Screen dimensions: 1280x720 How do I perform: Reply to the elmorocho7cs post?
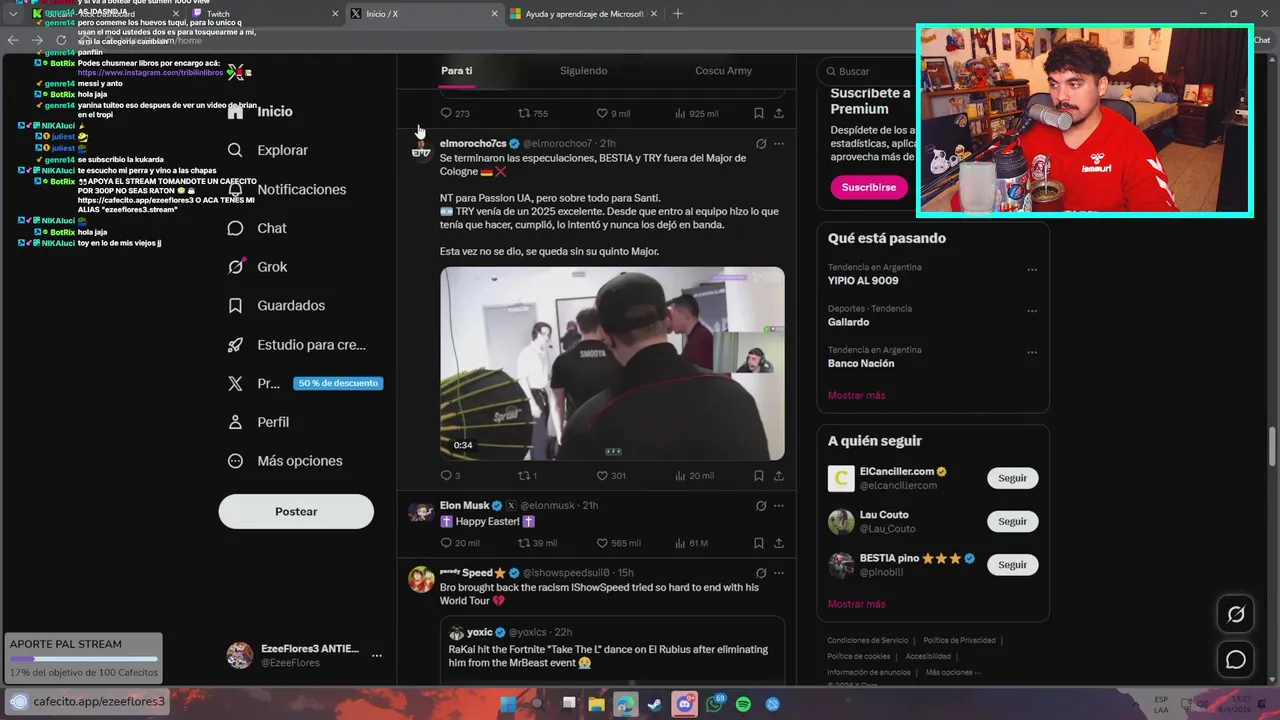[447, 476]
